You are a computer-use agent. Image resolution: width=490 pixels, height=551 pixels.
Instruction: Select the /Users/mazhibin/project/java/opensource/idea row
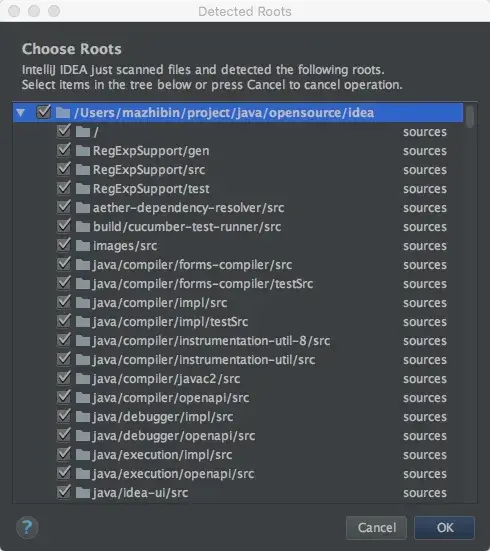click(238, 113)
